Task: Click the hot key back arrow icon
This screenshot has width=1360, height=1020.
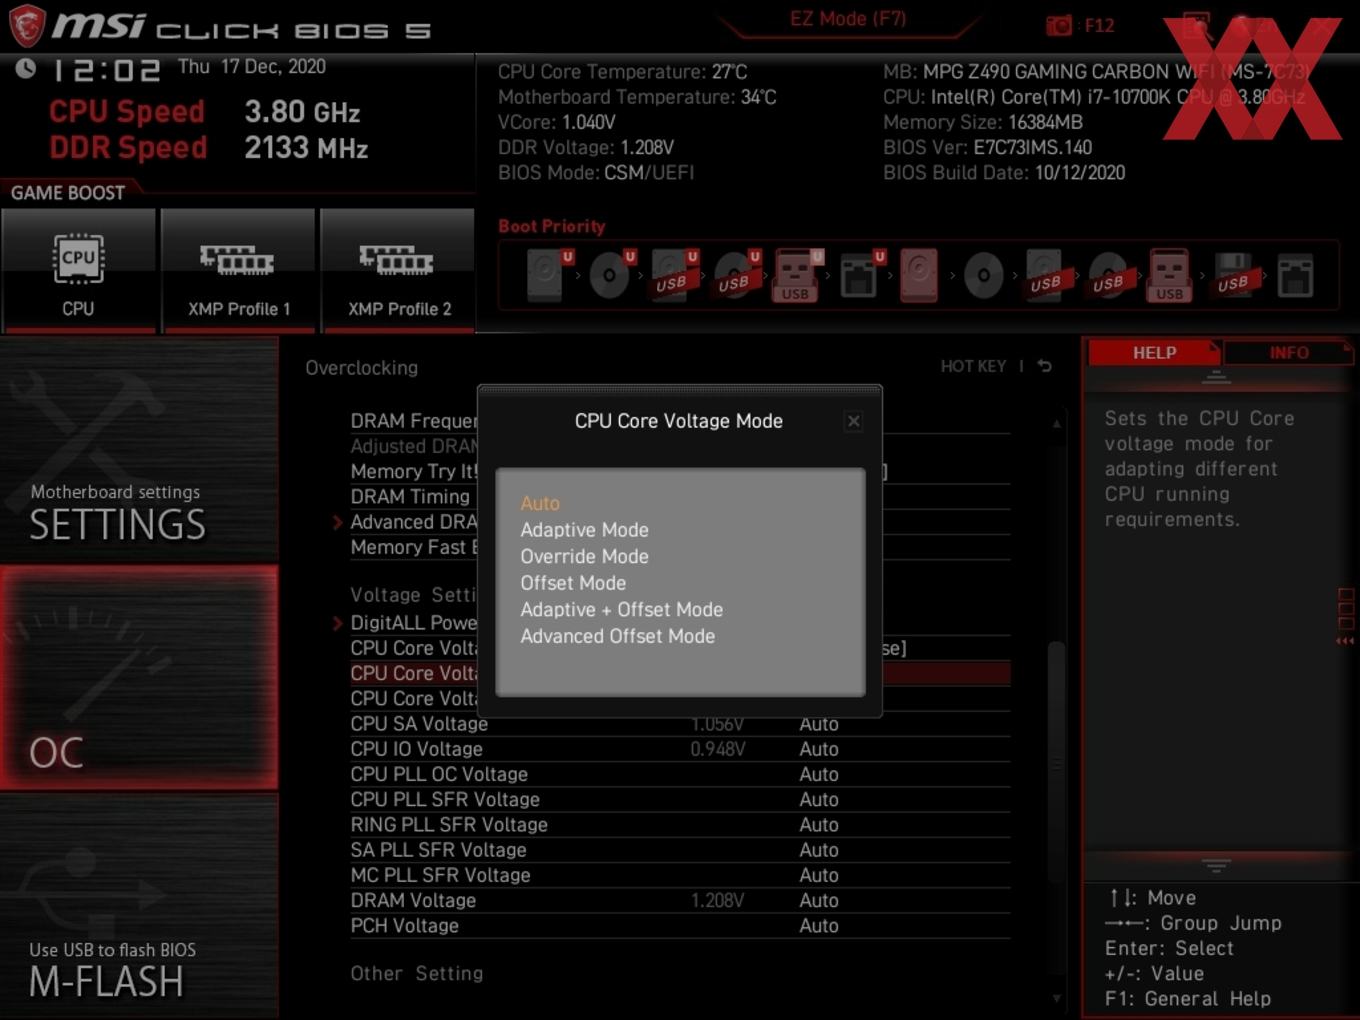Action: [x=1044, y=366]
